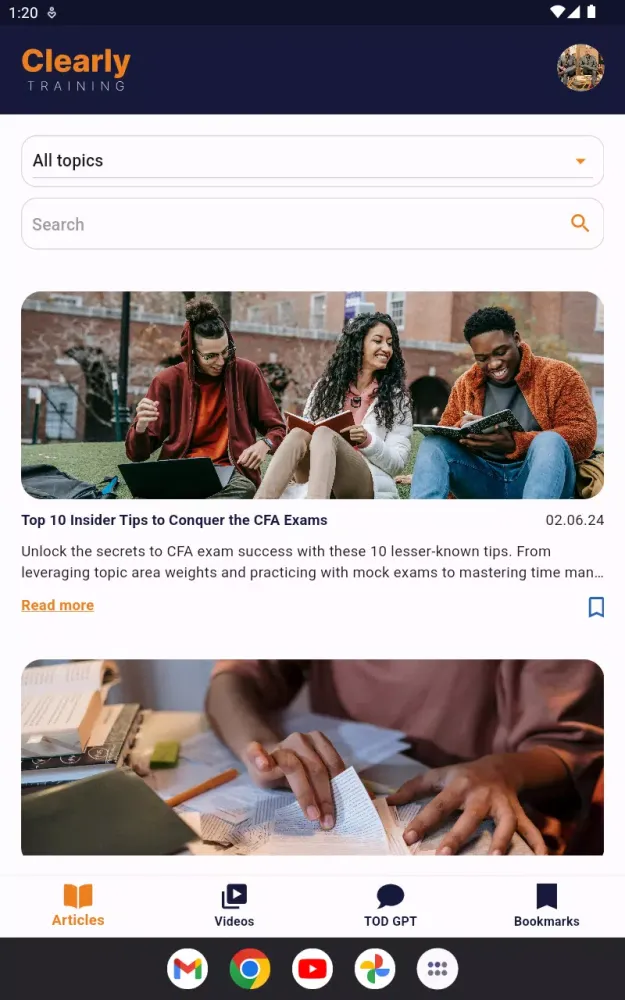Open the app drawer grid icon
625x1000 pixels.
pos(438,969)
